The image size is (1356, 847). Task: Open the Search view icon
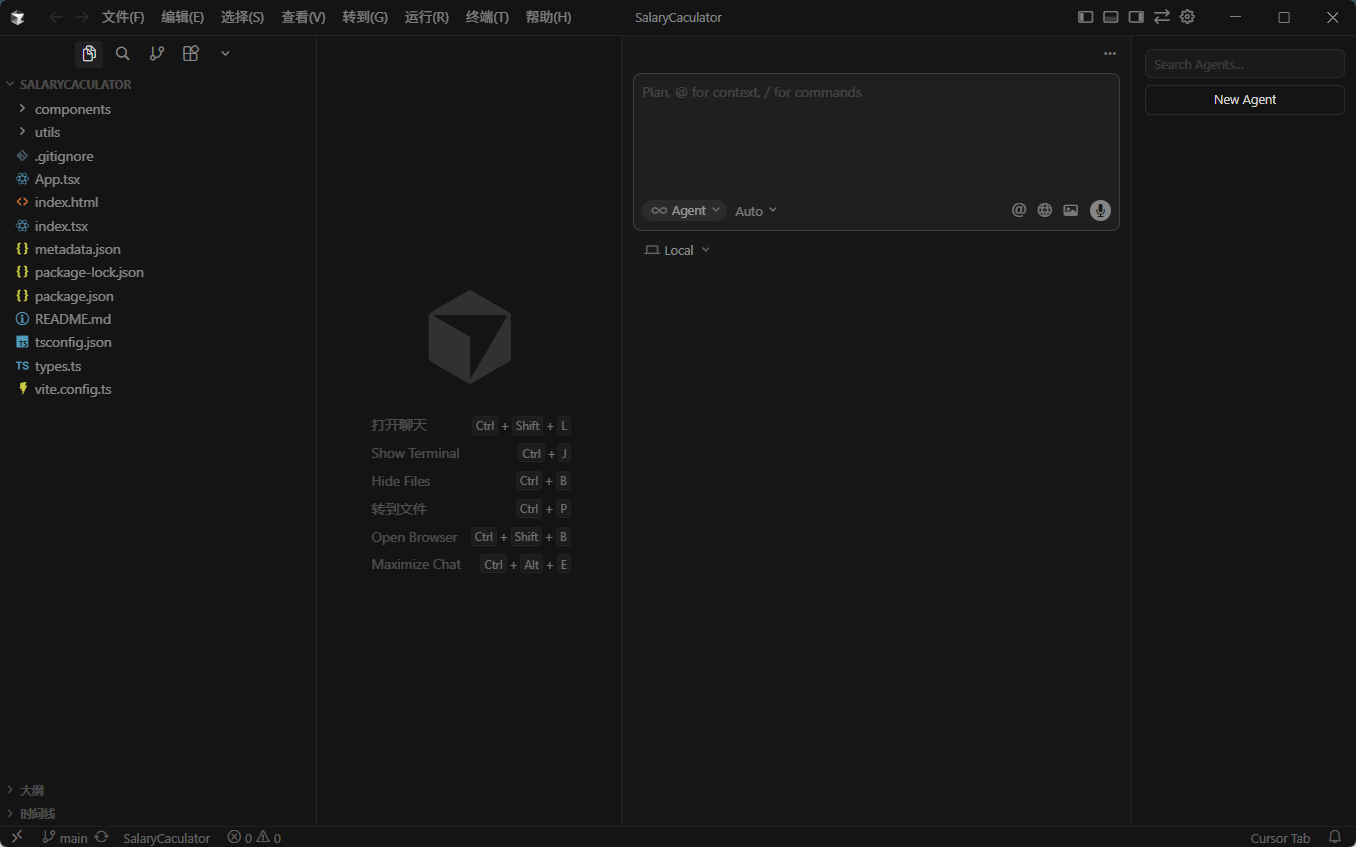point(122,54)
